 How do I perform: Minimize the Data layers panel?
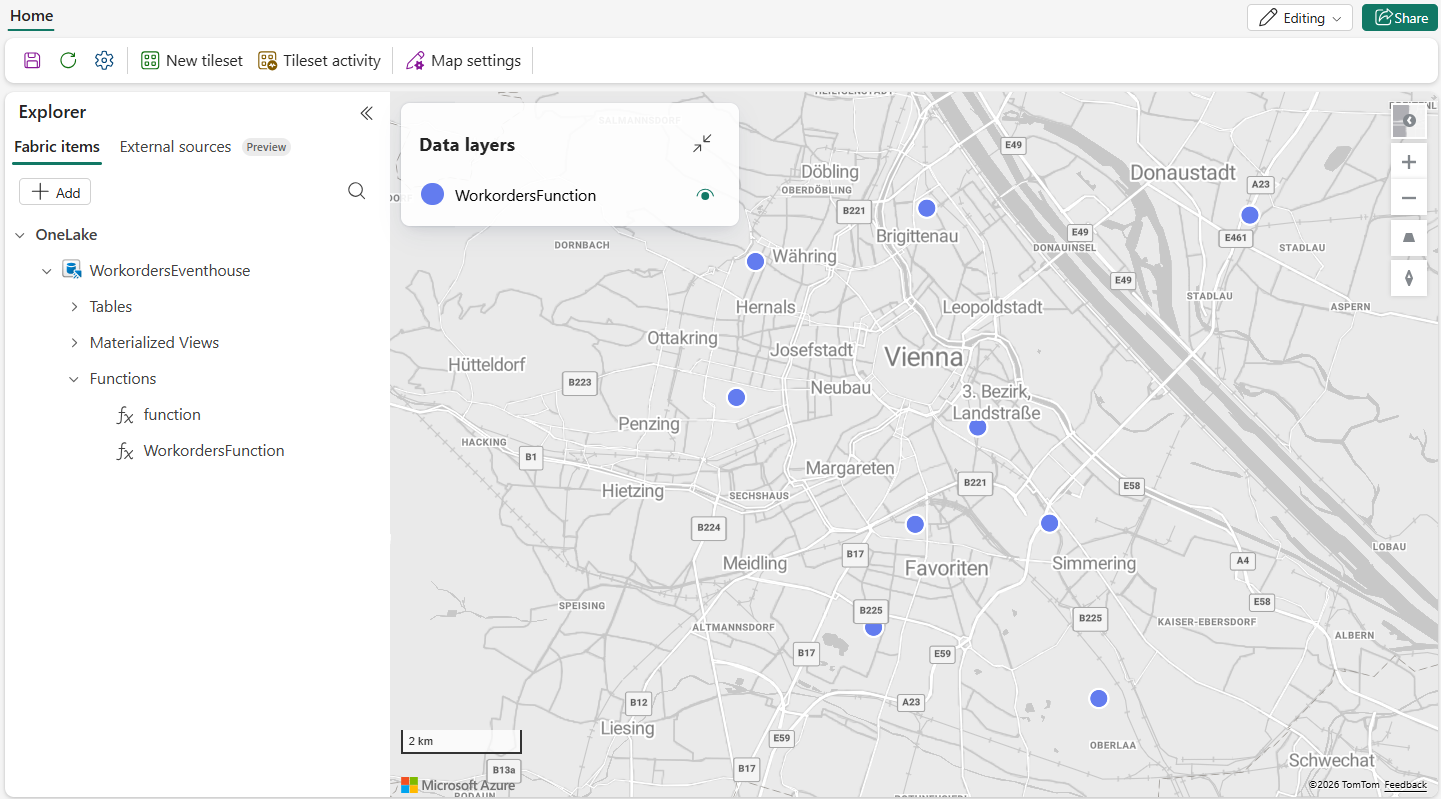(702, 144)
